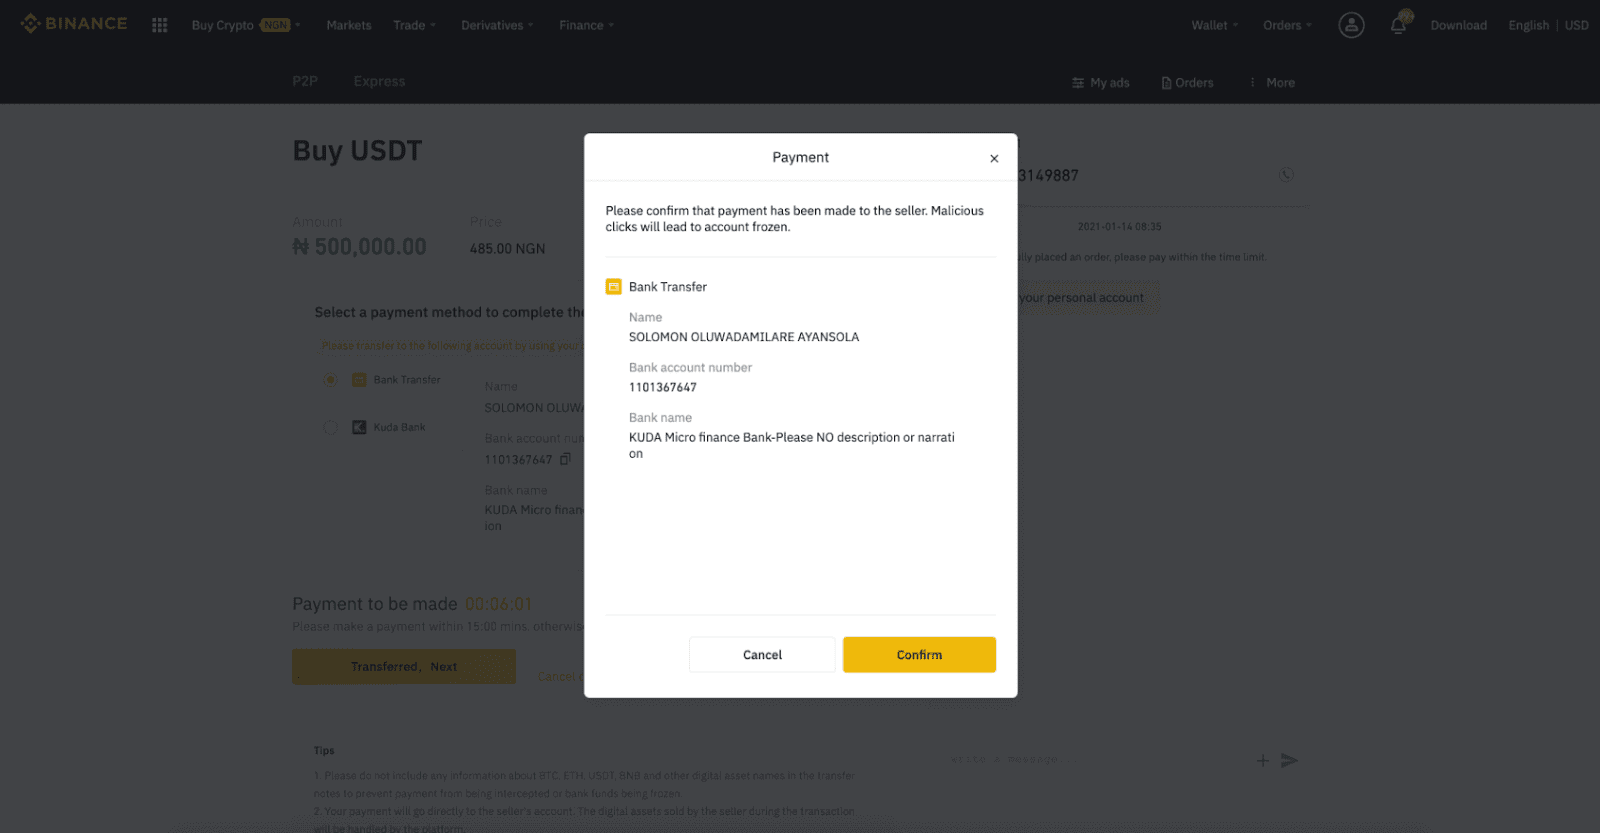This screenshot has width=1600, height=833.
Task: Open My ads page
Action: pyautogui.click(x=1100, y=82)
